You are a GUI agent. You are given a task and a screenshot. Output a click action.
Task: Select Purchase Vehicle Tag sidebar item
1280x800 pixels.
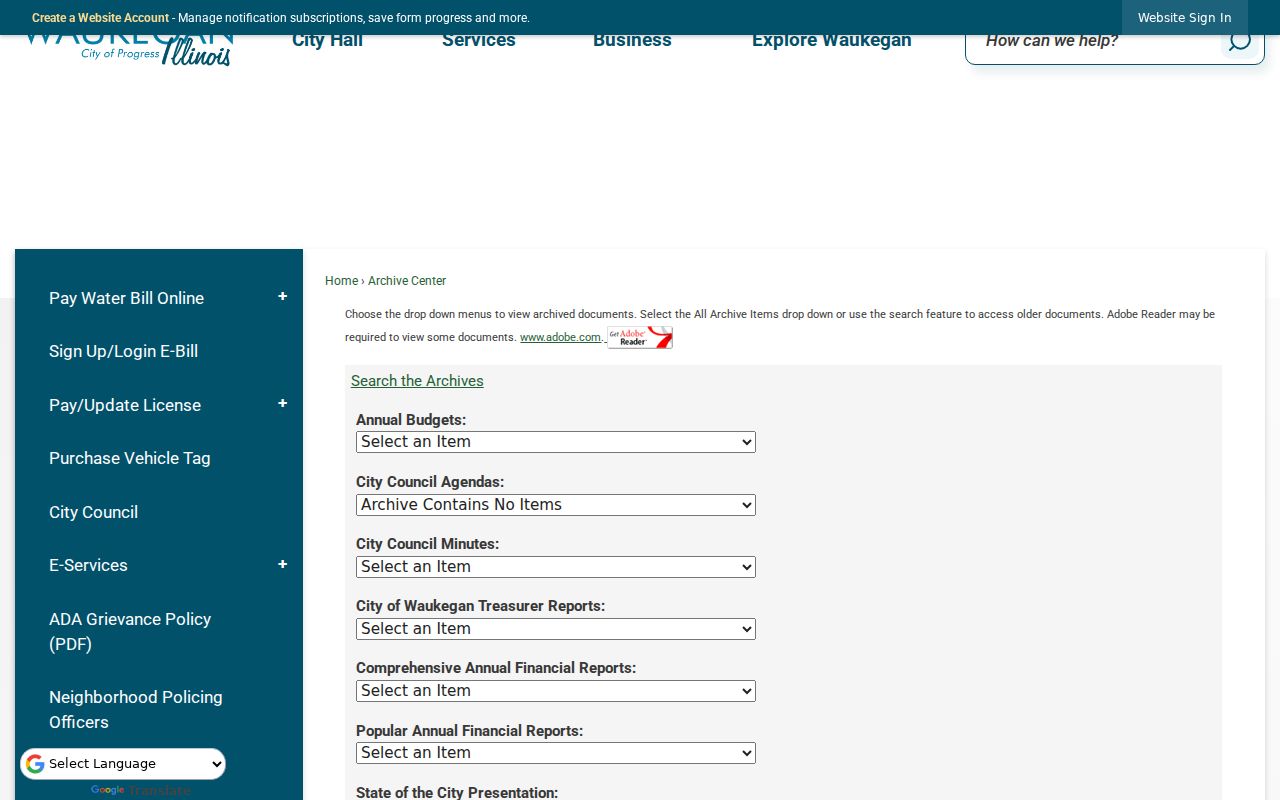[130, 458]
